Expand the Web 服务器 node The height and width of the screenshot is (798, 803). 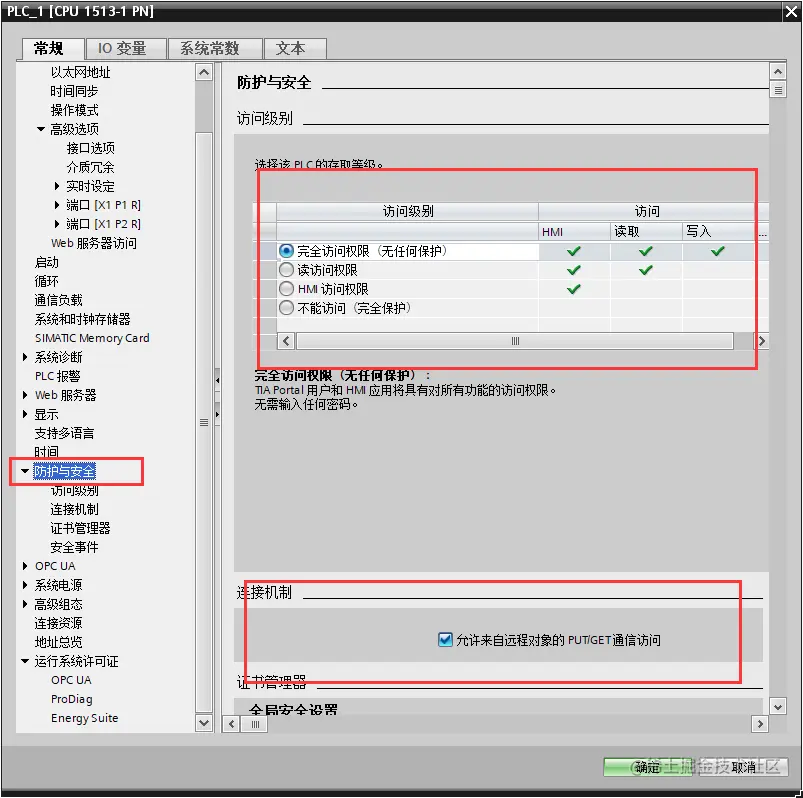click(25, 394)
